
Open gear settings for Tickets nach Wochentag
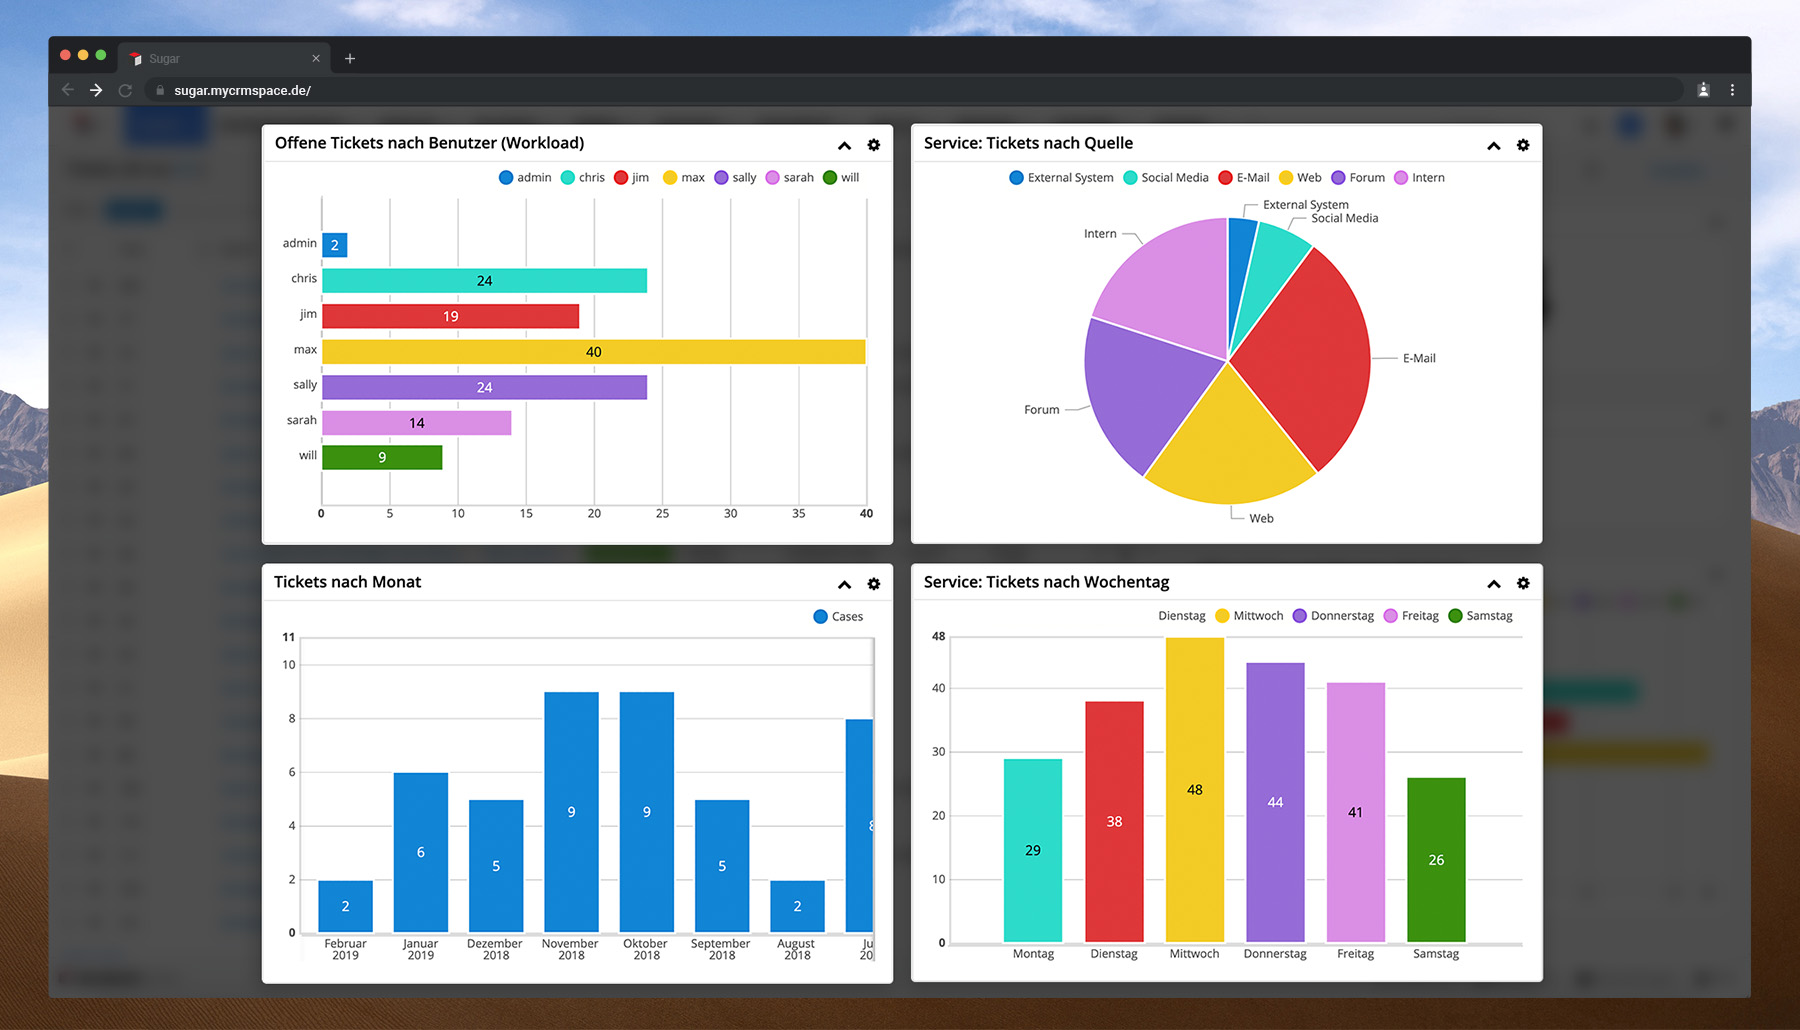[x=1522, y=583]
